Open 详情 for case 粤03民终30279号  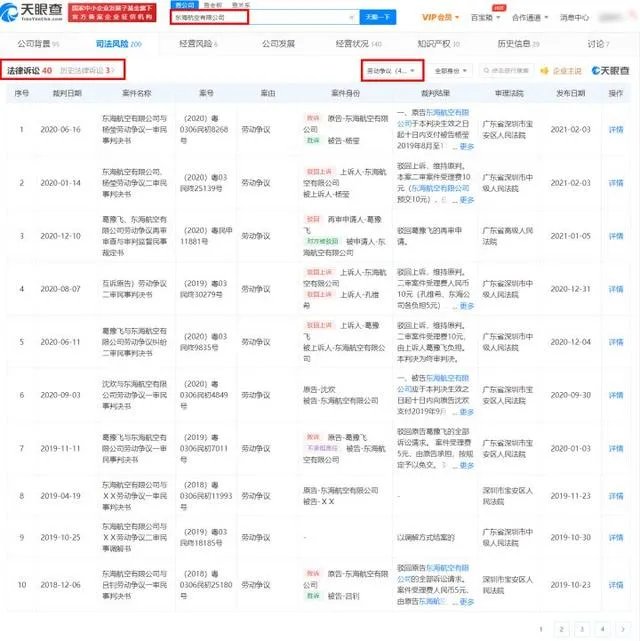click(616, 289)
